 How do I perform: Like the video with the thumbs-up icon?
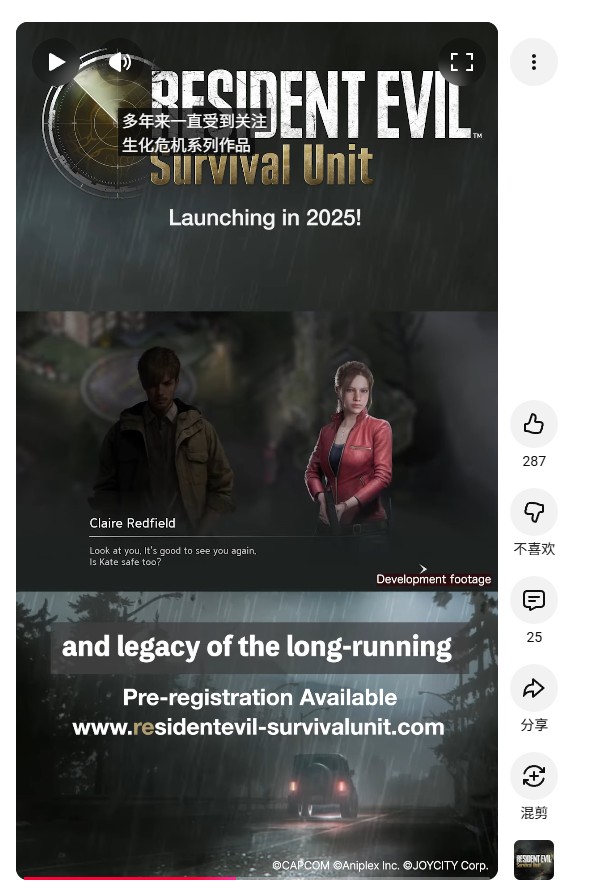coord(534,424)
